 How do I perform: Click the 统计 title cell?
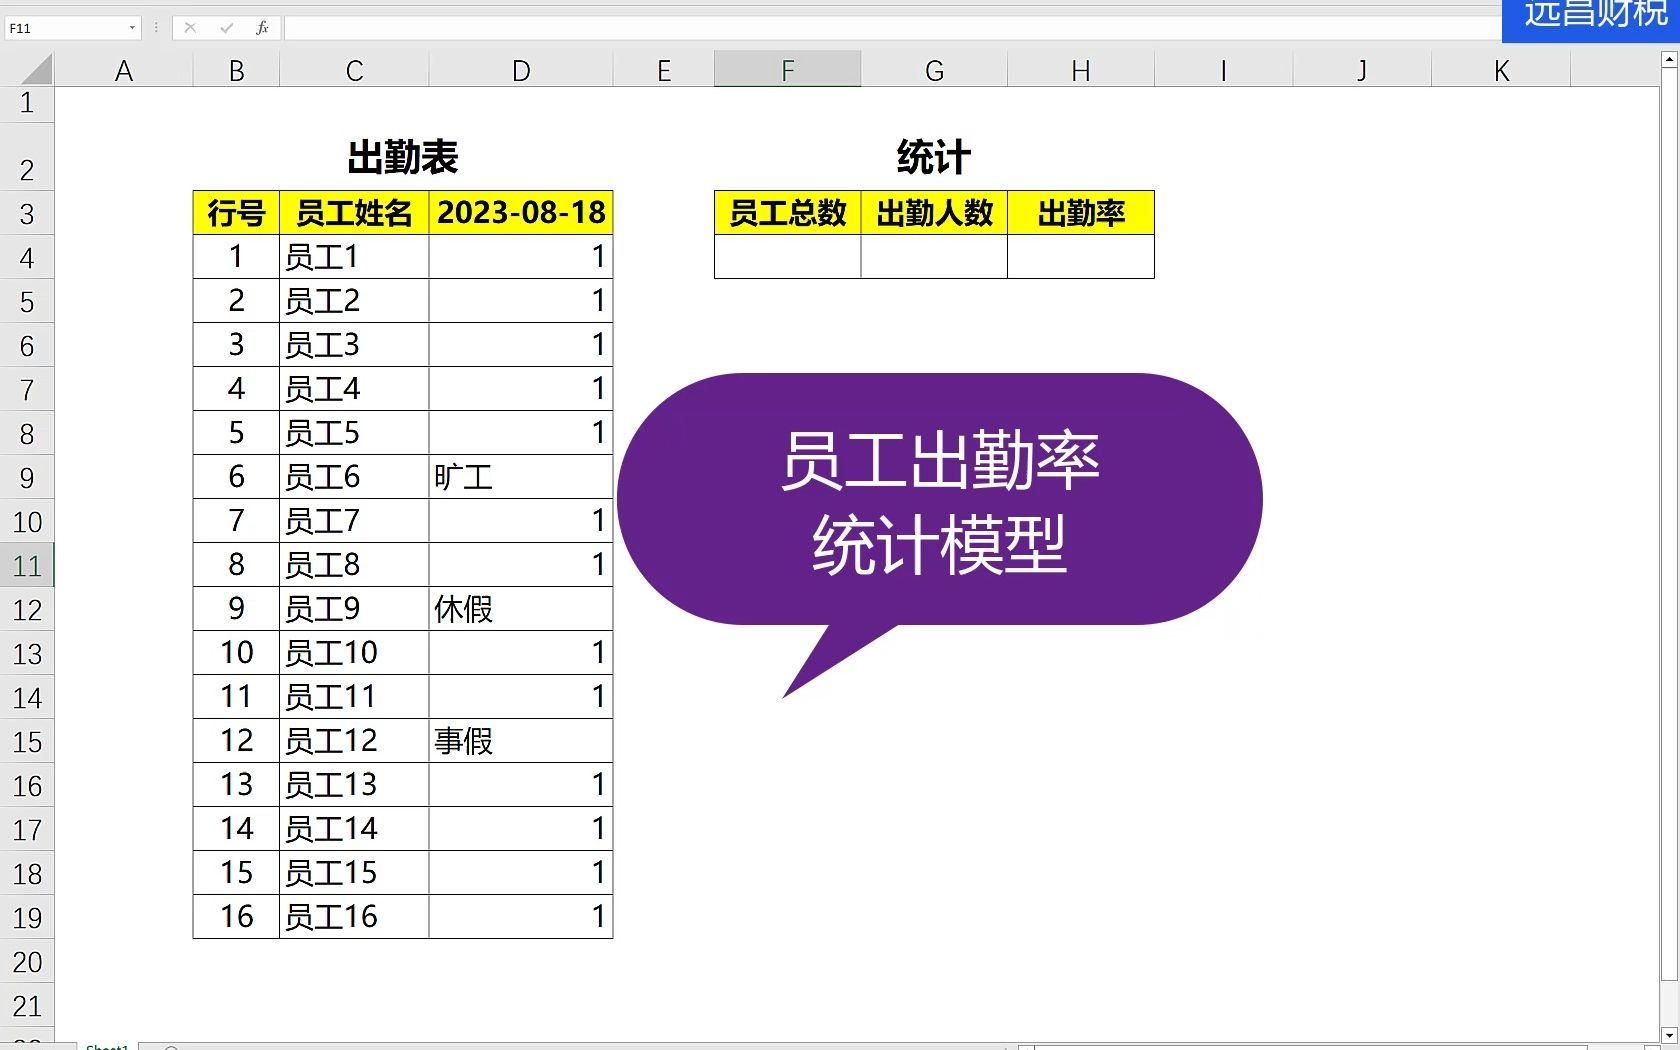point(934,157)
